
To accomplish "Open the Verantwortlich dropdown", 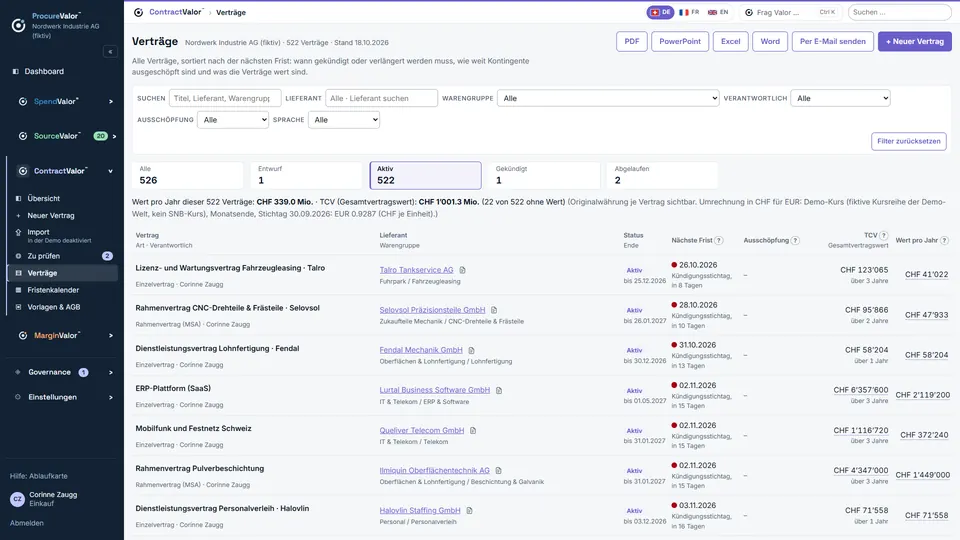I will click(841, 98).
